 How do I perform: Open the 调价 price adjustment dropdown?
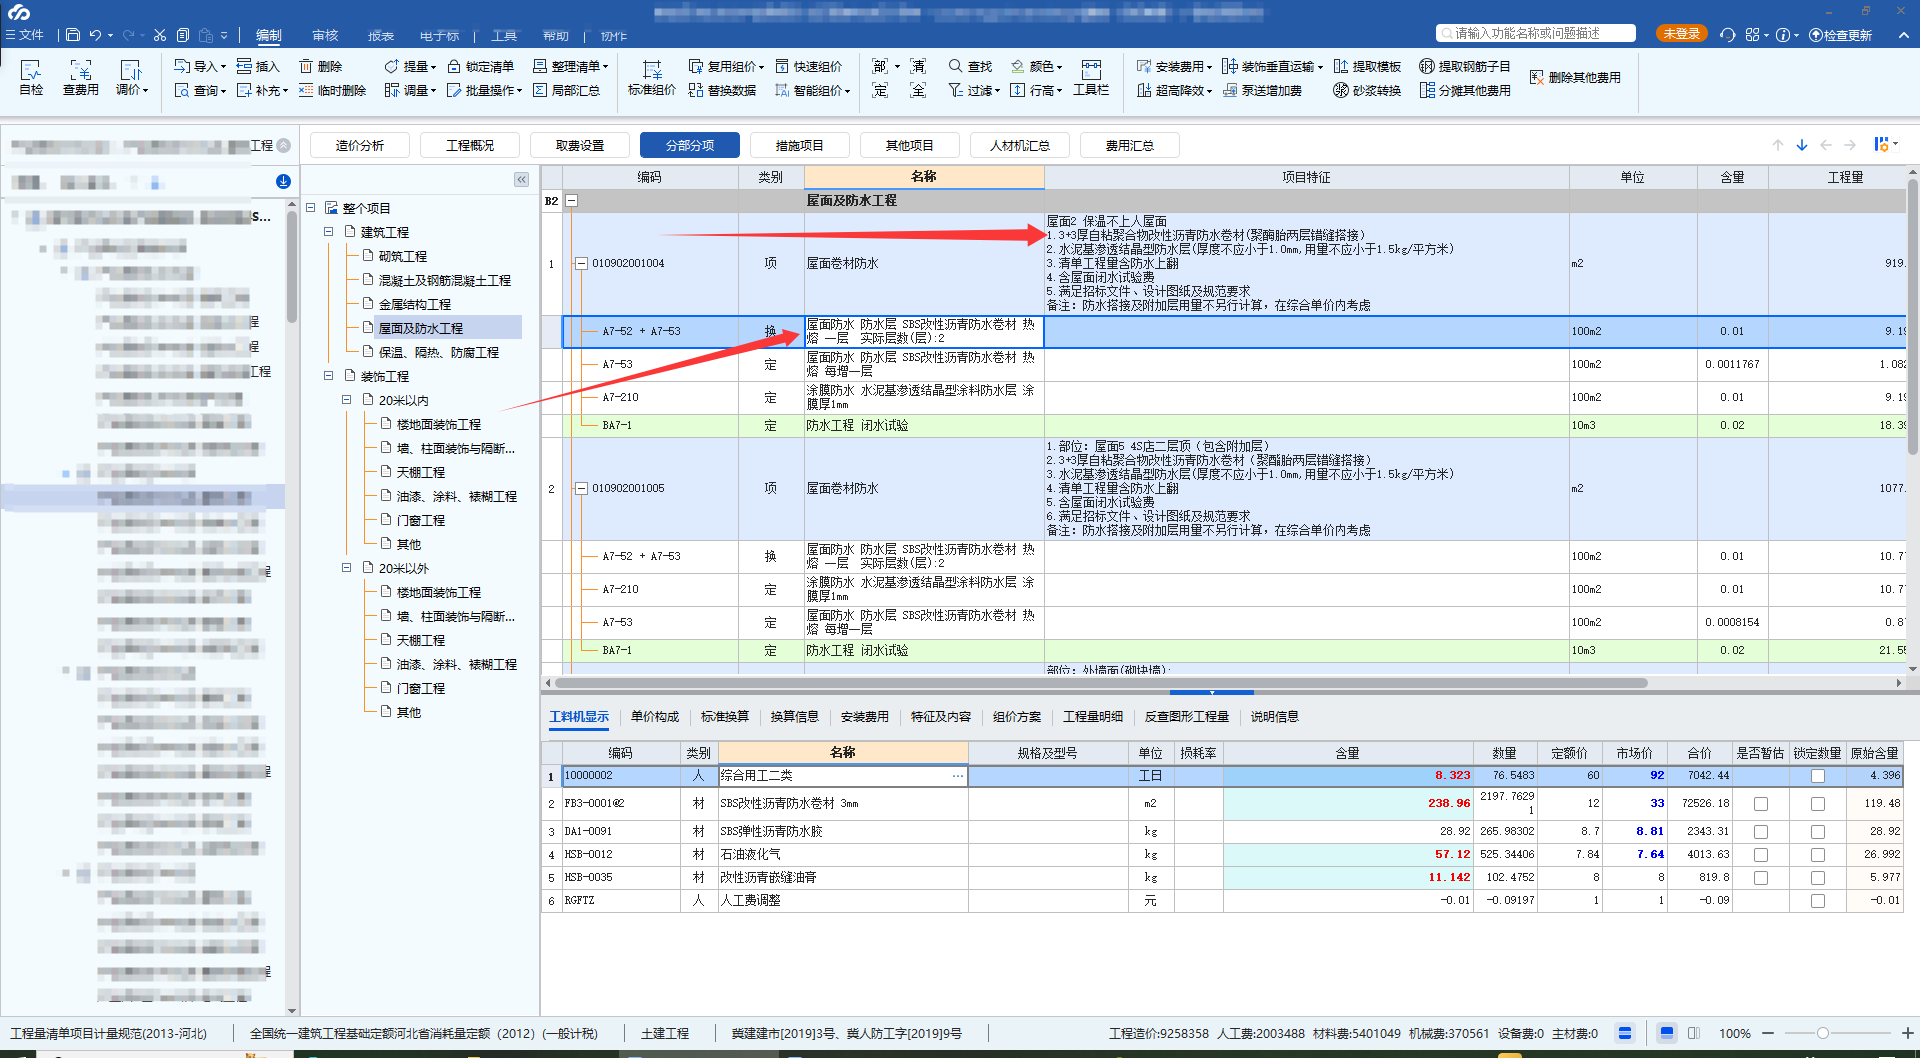point(131,77)
